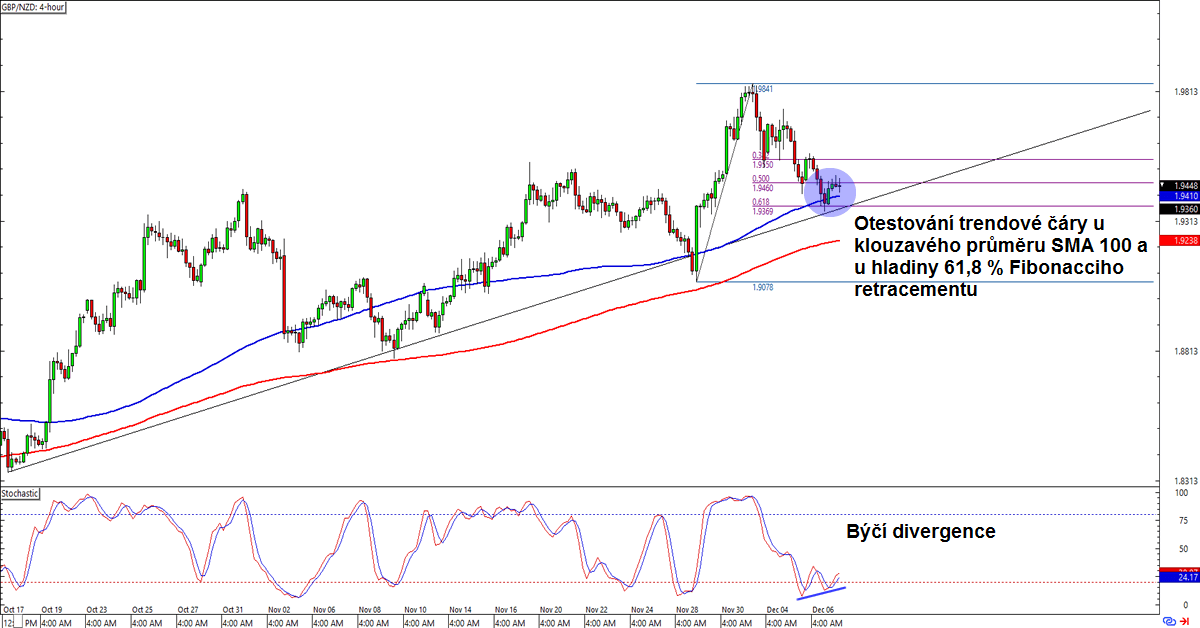Select the Fibonacci price label 1.9460
The image size is (1200, 628).
point(762,188)
